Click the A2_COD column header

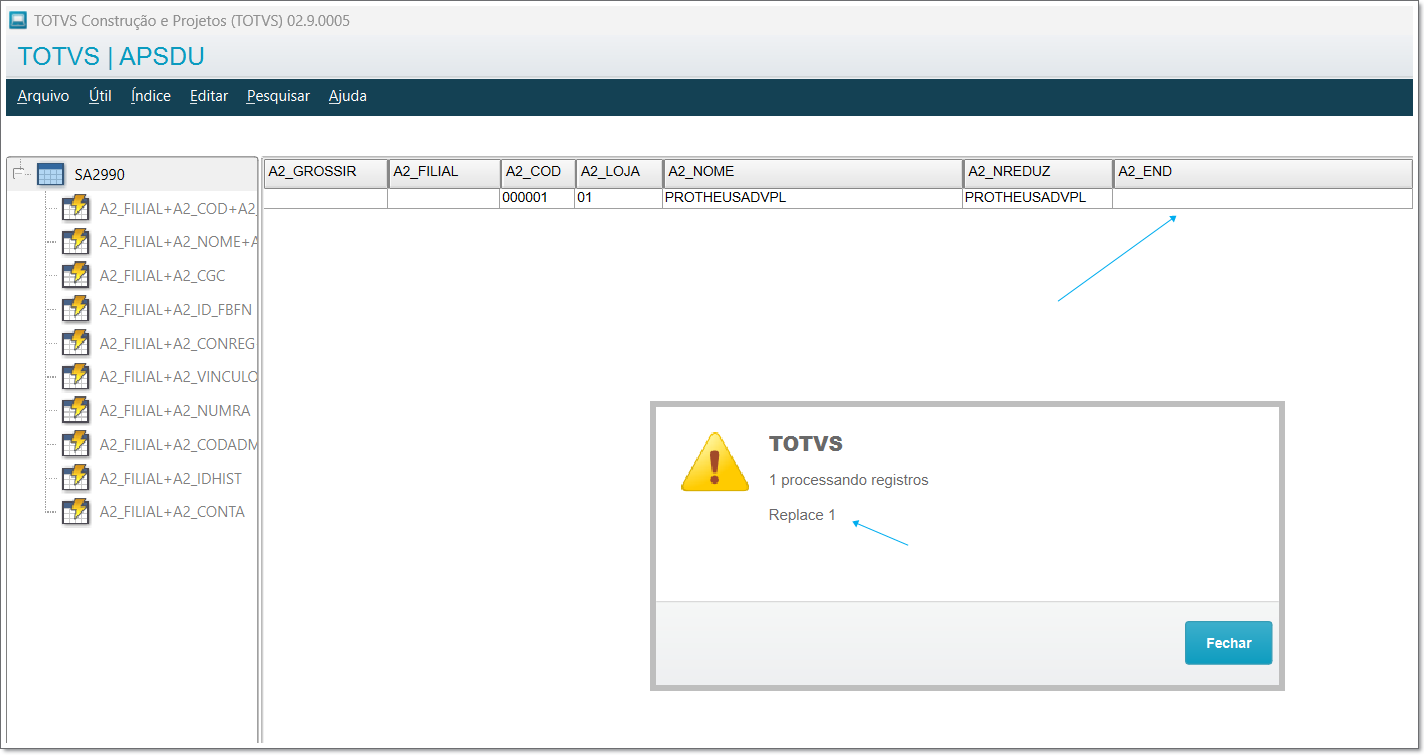[538, 172]
